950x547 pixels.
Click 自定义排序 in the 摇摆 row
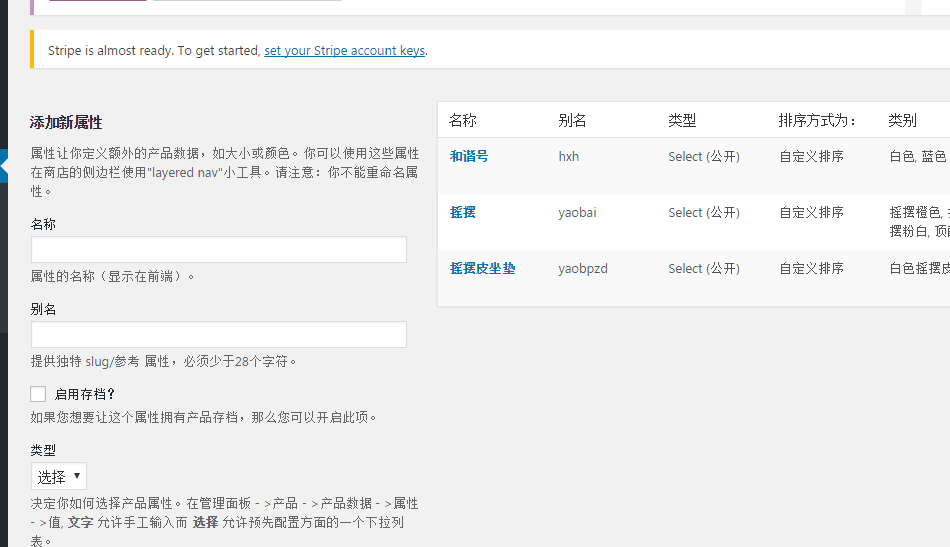tap(811, 212)
